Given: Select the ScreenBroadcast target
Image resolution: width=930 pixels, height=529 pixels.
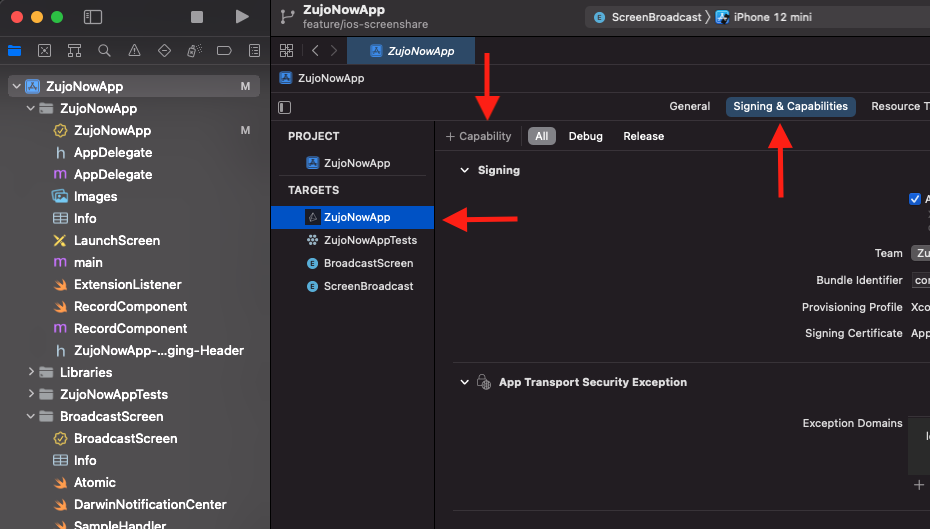Looking at the screenshot, I should [360, 286].
